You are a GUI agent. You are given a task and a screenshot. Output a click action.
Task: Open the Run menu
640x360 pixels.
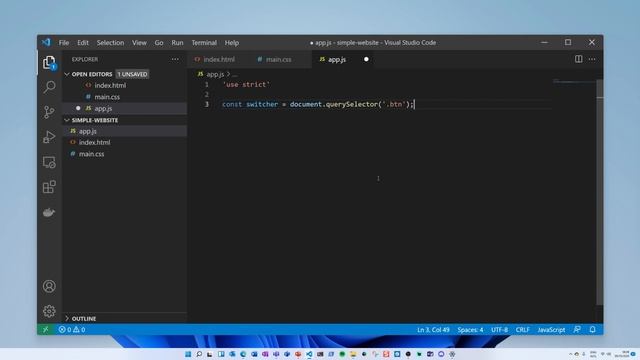[177, 42]
